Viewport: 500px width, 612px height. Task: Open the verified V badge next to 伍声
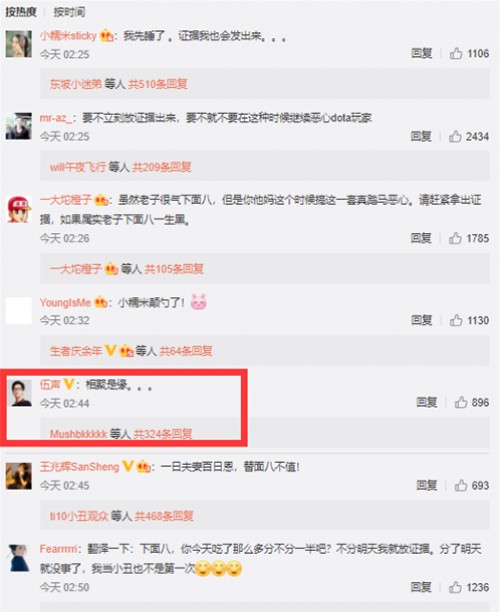(69, 384)
